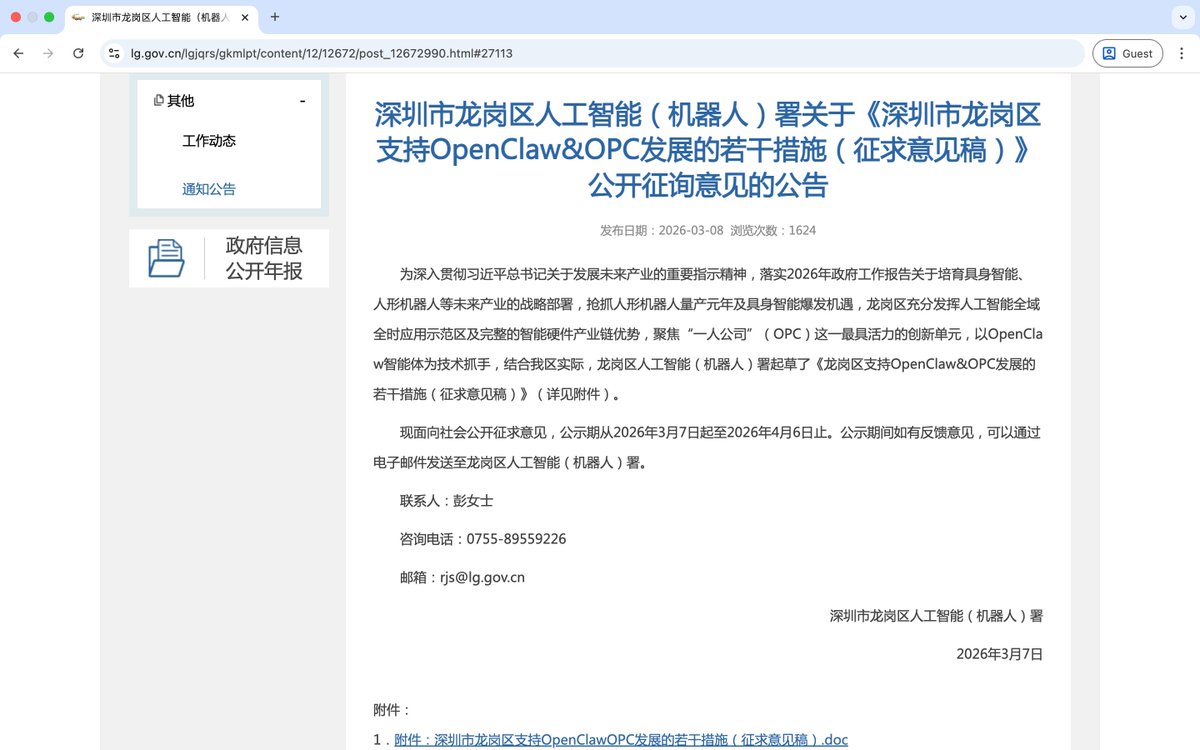View site information icon in address bar
The height and width of the screenshot is (750, 1200).
point(114,53)
